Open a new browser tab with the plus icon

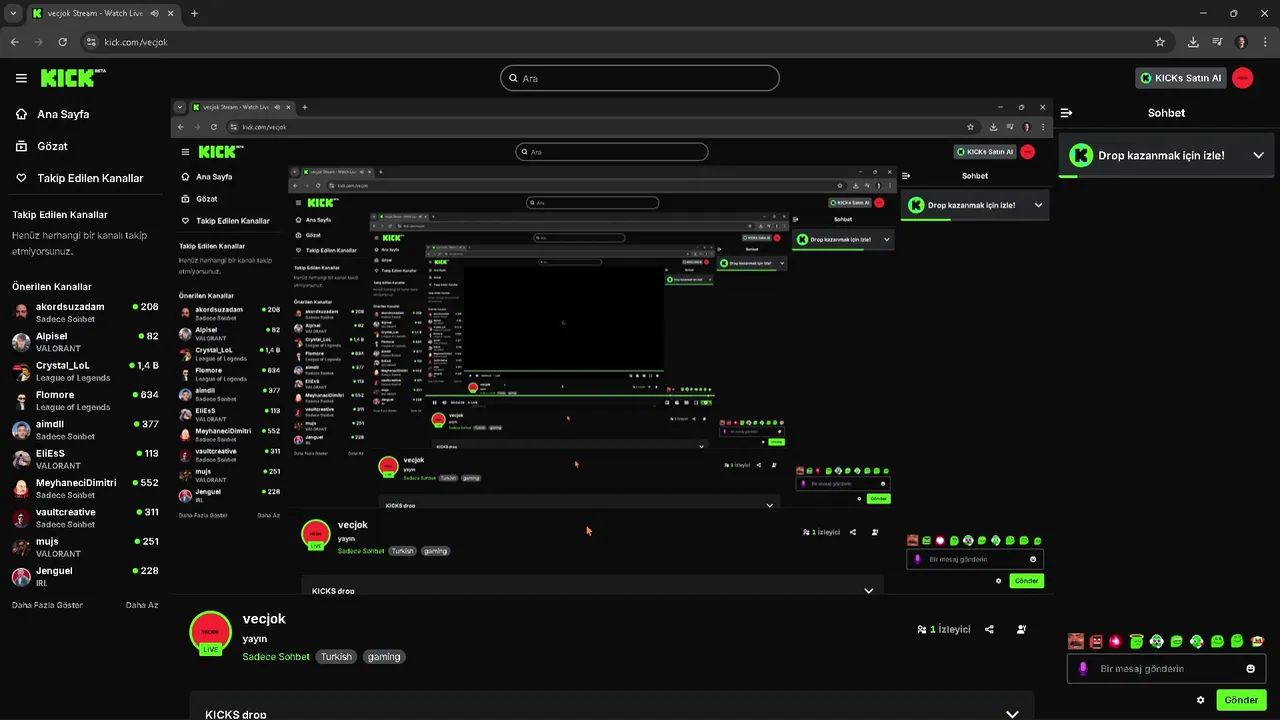click(194, 13)
